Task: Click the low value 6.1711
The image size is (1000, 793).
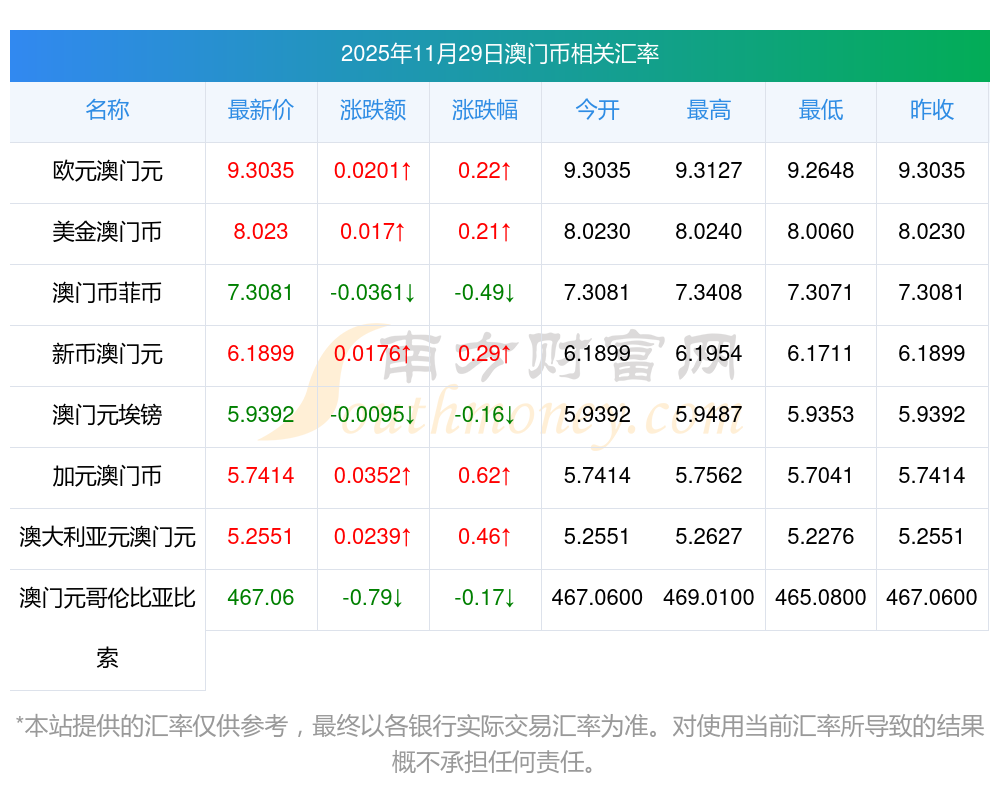Action: click(x=820, y=353)
